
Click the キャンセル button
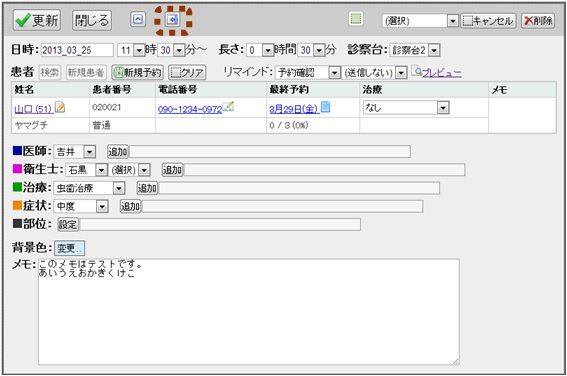[x=488, y=21]
